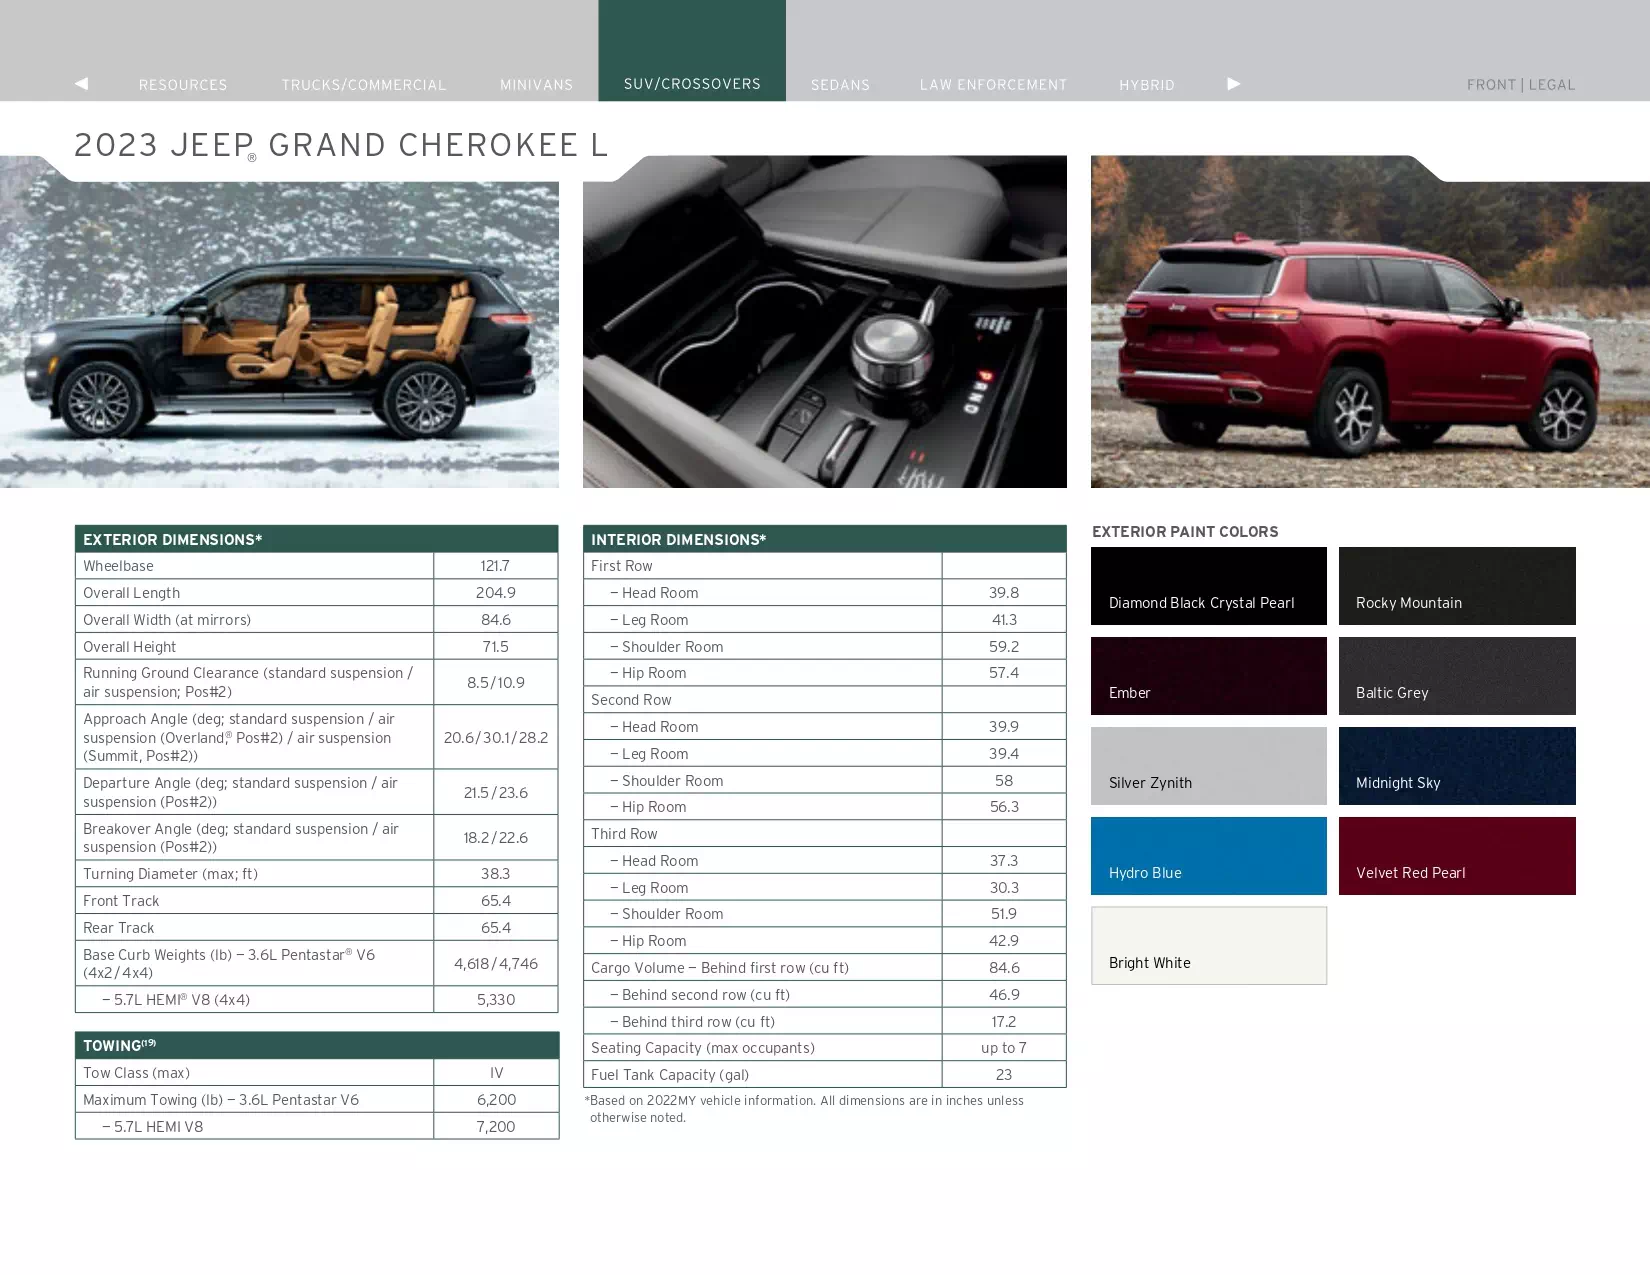Pick the Midnight Sky swatch
This screenshot has width=1650, height=1275.
[1457, 766]
